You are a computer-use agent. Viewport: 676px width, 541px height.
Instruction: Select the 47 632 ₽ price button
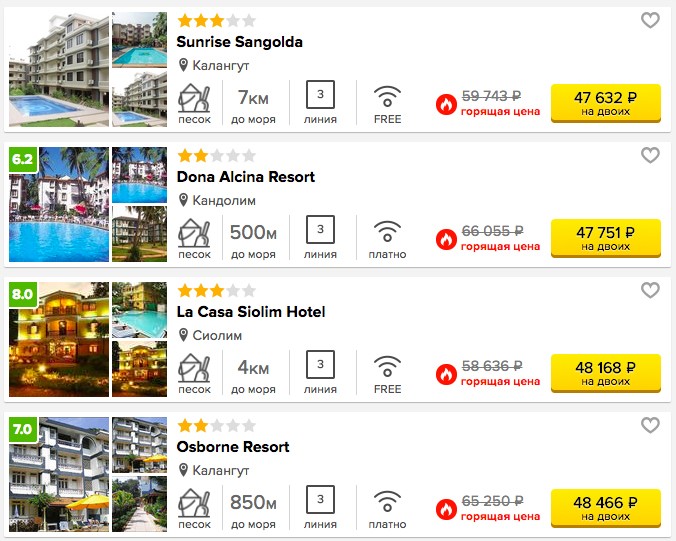606,103
